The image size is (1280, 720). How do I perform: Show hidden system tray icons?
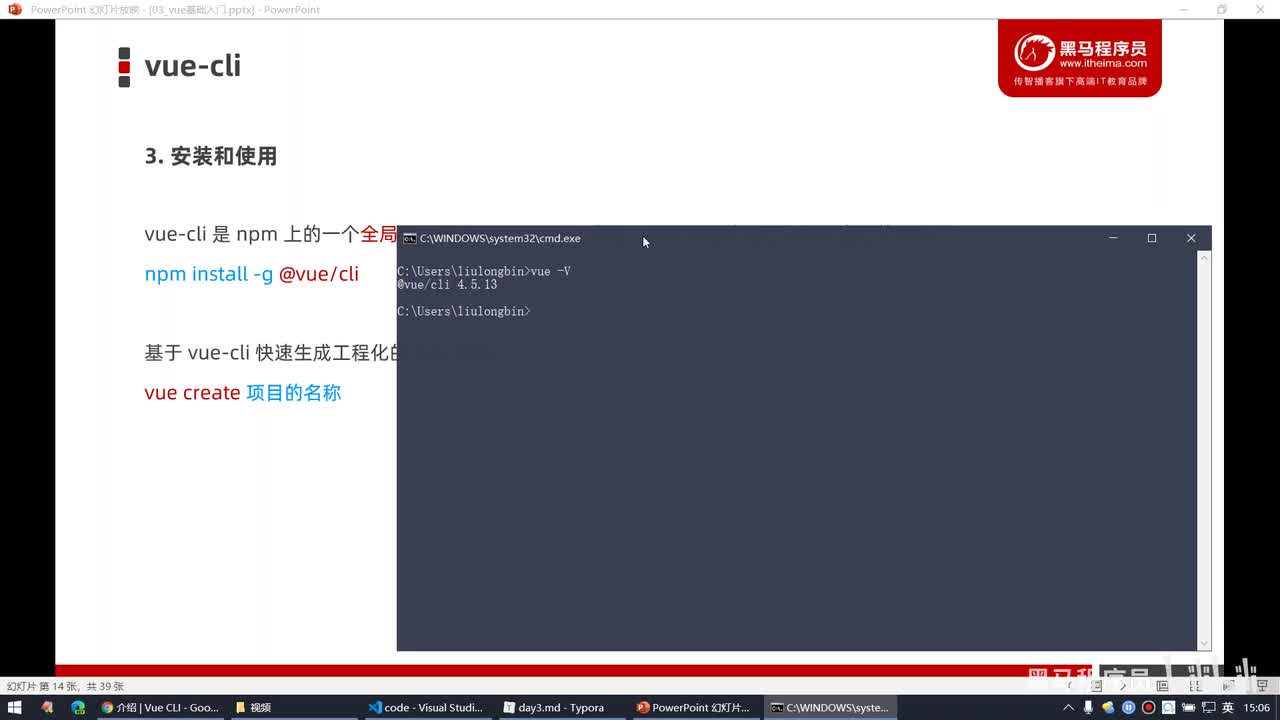[x=1068, y=707]
